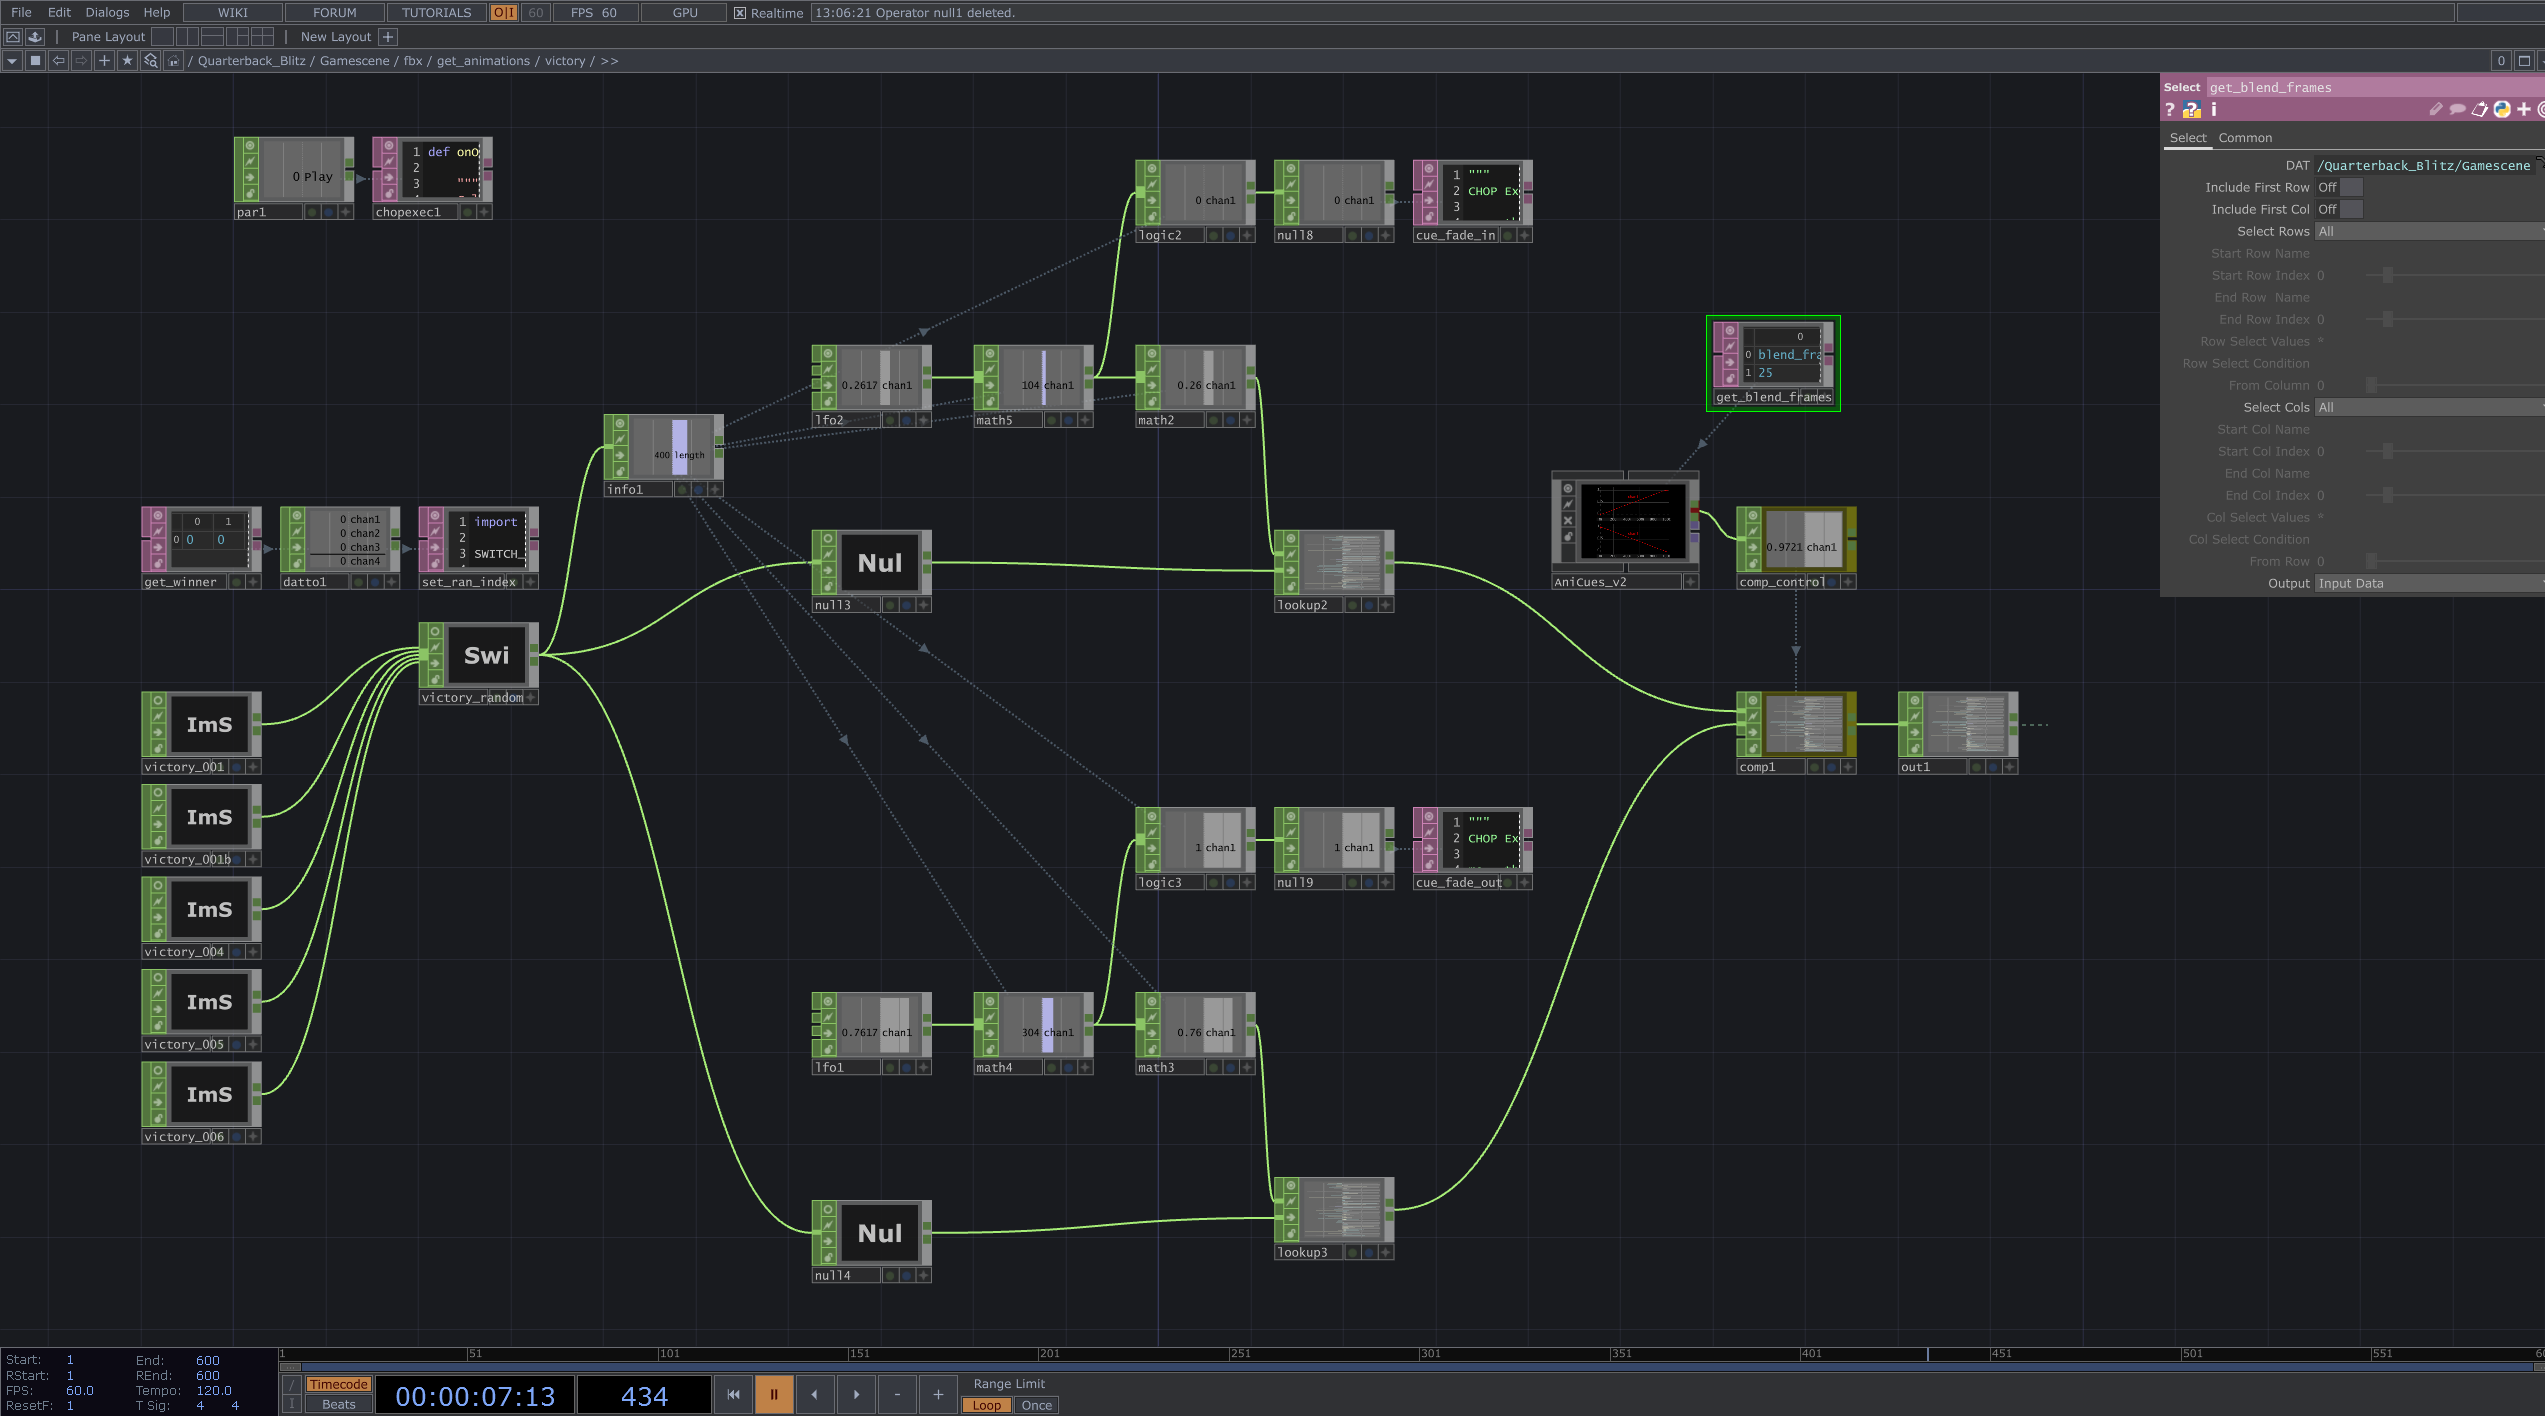2545x1416 pixels.
Task: Toggle the Realtime checkbox in the top bar
Action: 739,13
